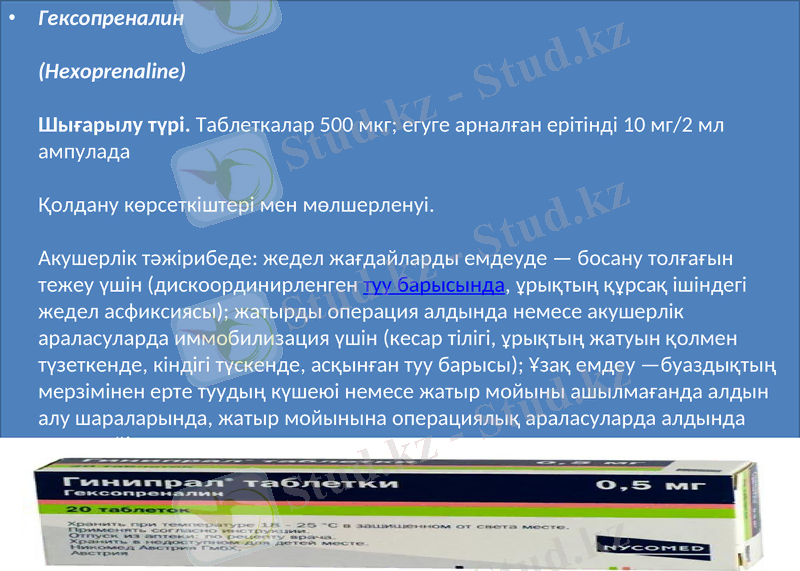This screenshot has height=571, width=800.
Task: Click 'Қолдану көрсеткіштері мен мөлшерленуі.' line
Action: (x=236, y=205)
